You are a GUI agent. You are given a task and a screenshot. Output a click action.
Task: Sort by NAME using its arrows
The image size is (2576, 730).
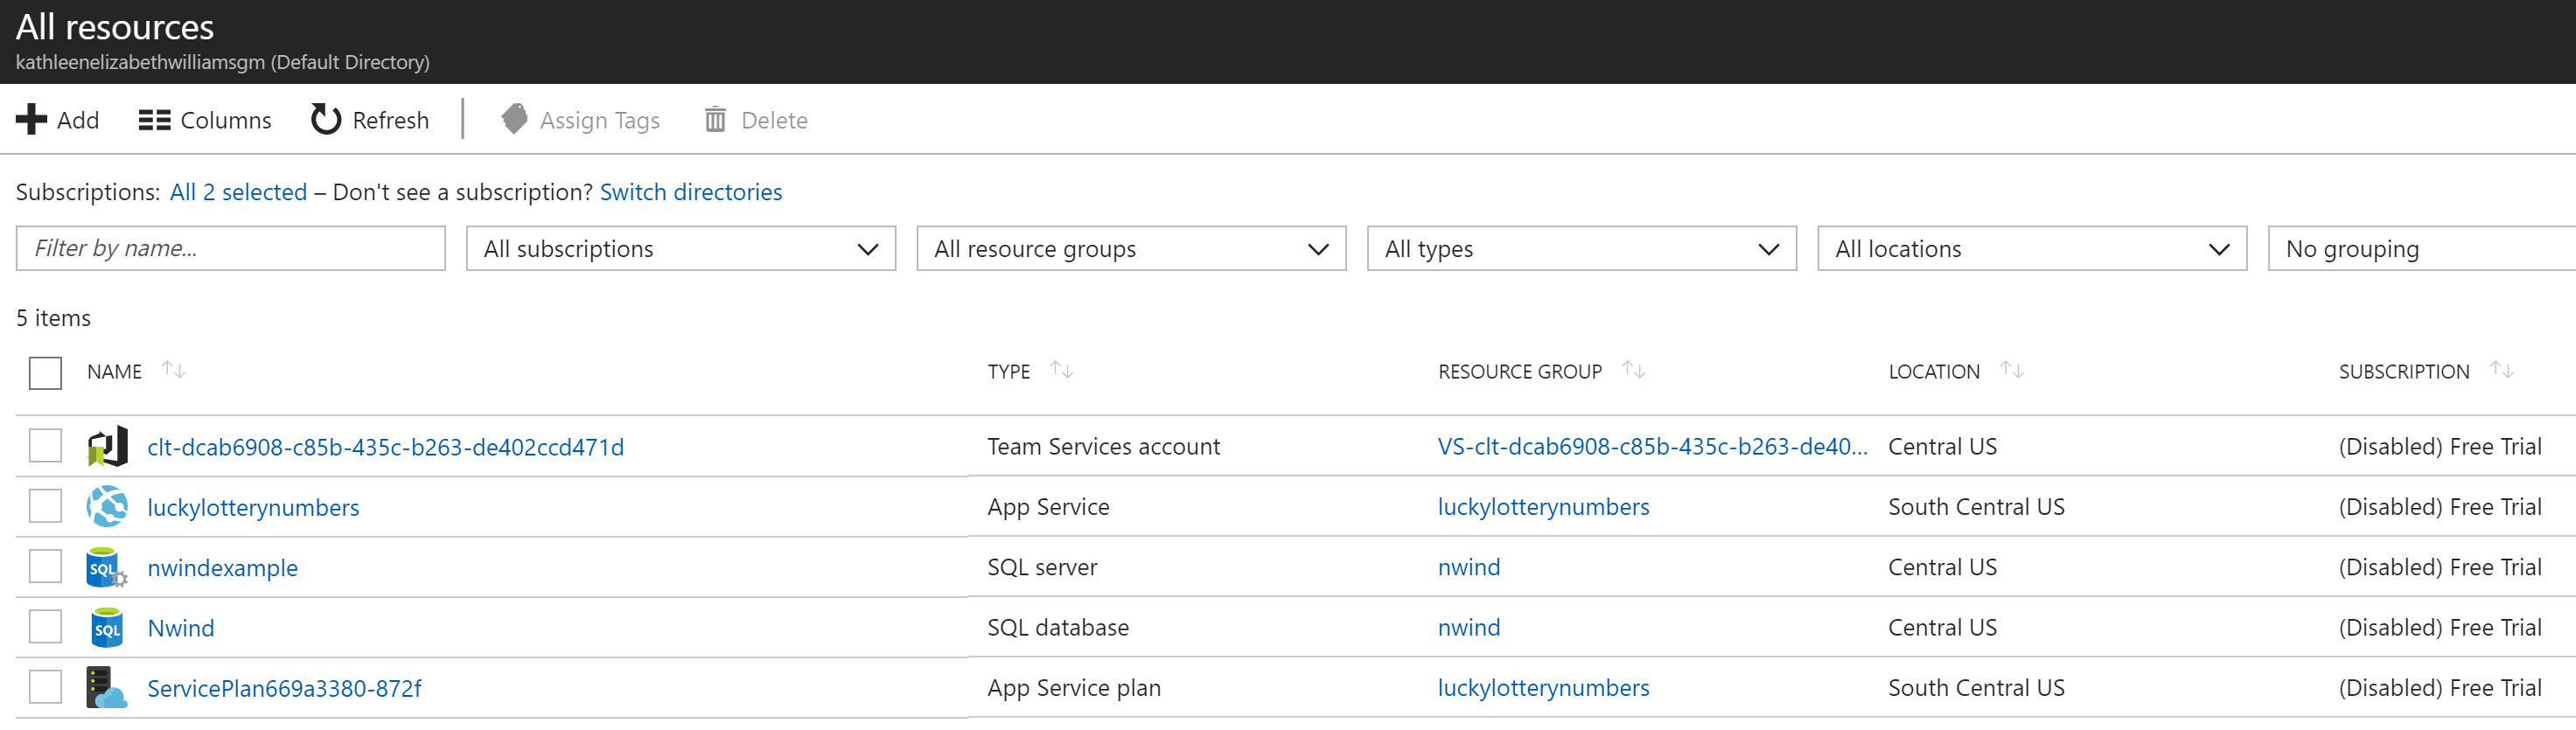click(174, 370)
